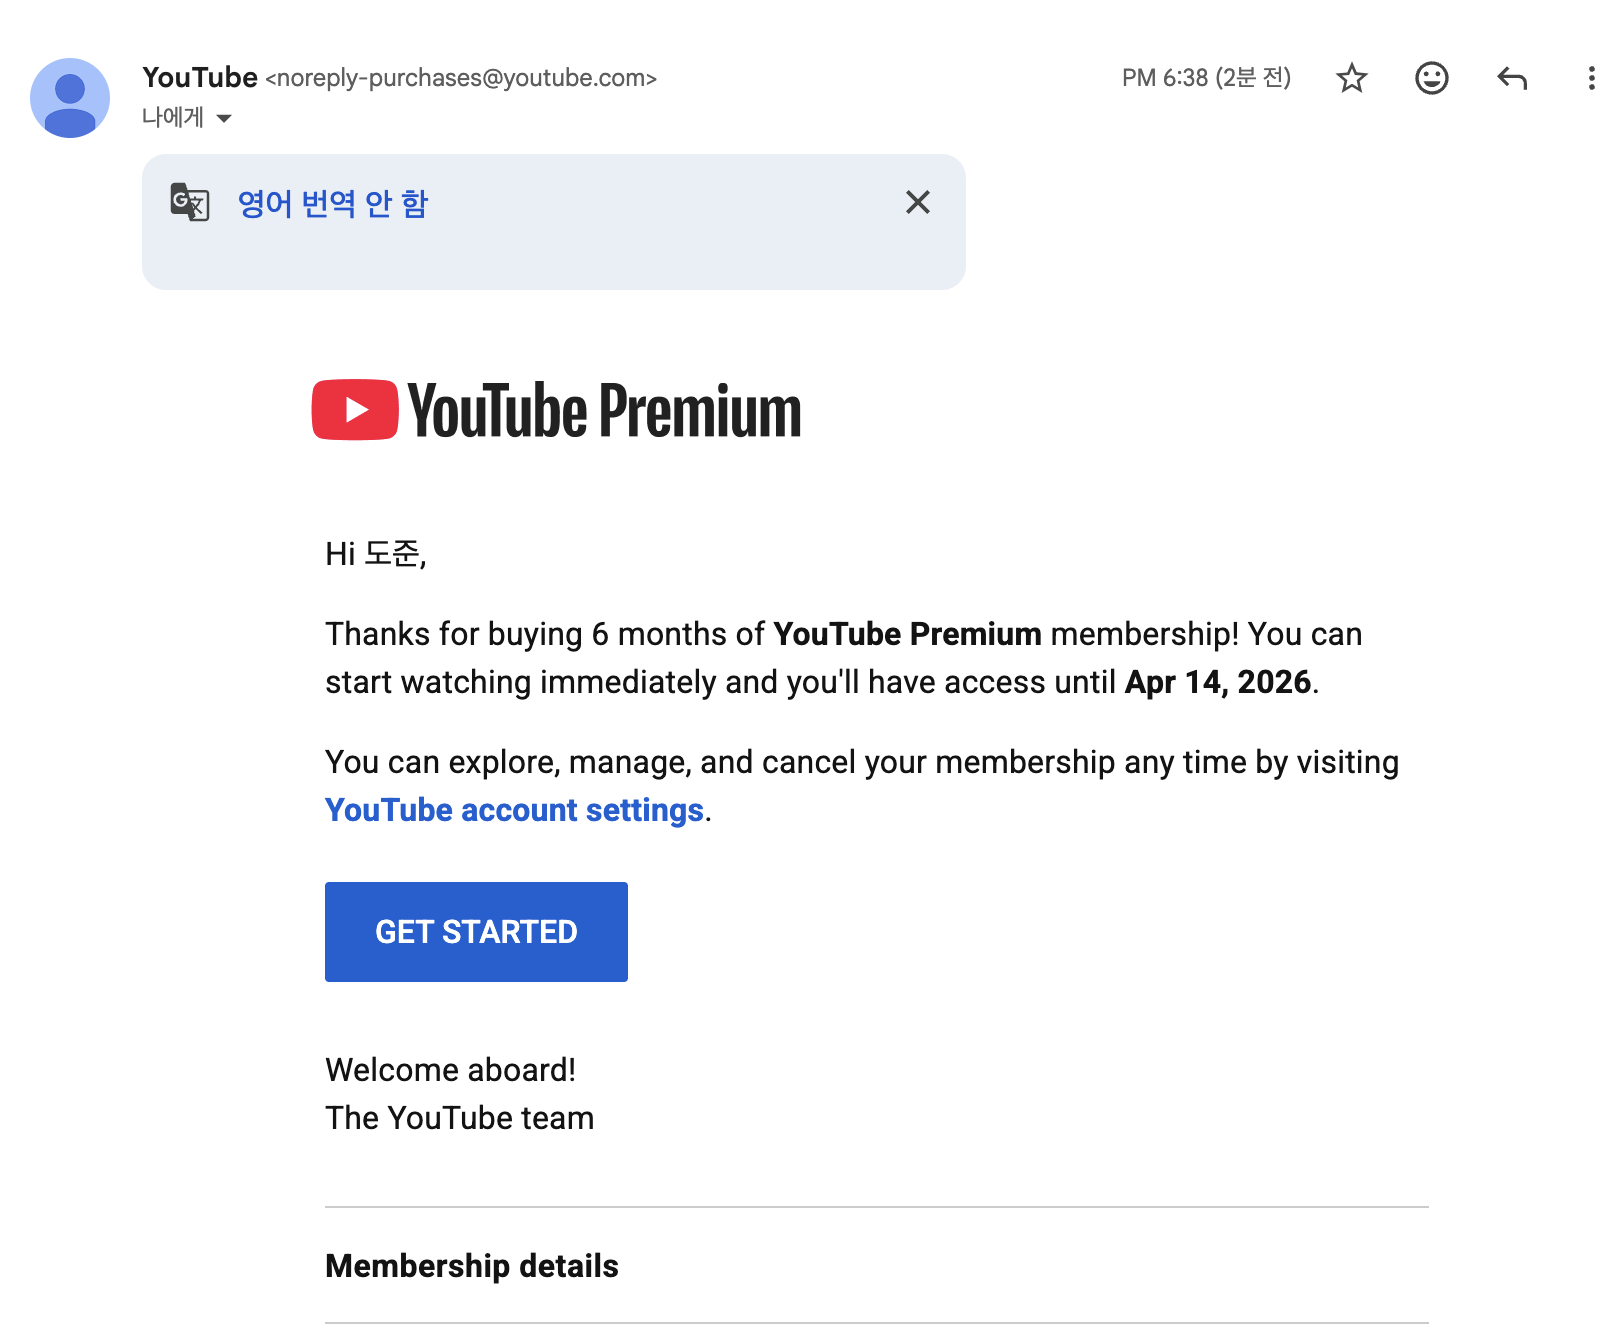Click the '나에게' recipient label

173,118
